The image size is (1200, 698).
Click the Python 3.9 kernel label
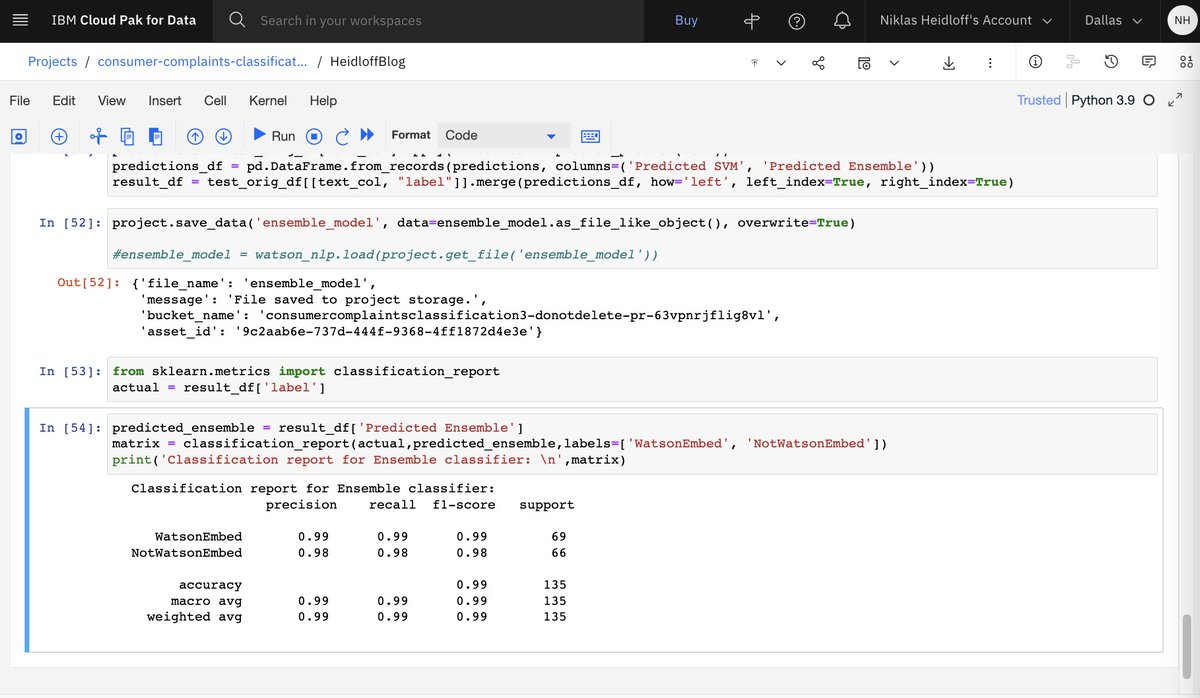point(1103,100)
